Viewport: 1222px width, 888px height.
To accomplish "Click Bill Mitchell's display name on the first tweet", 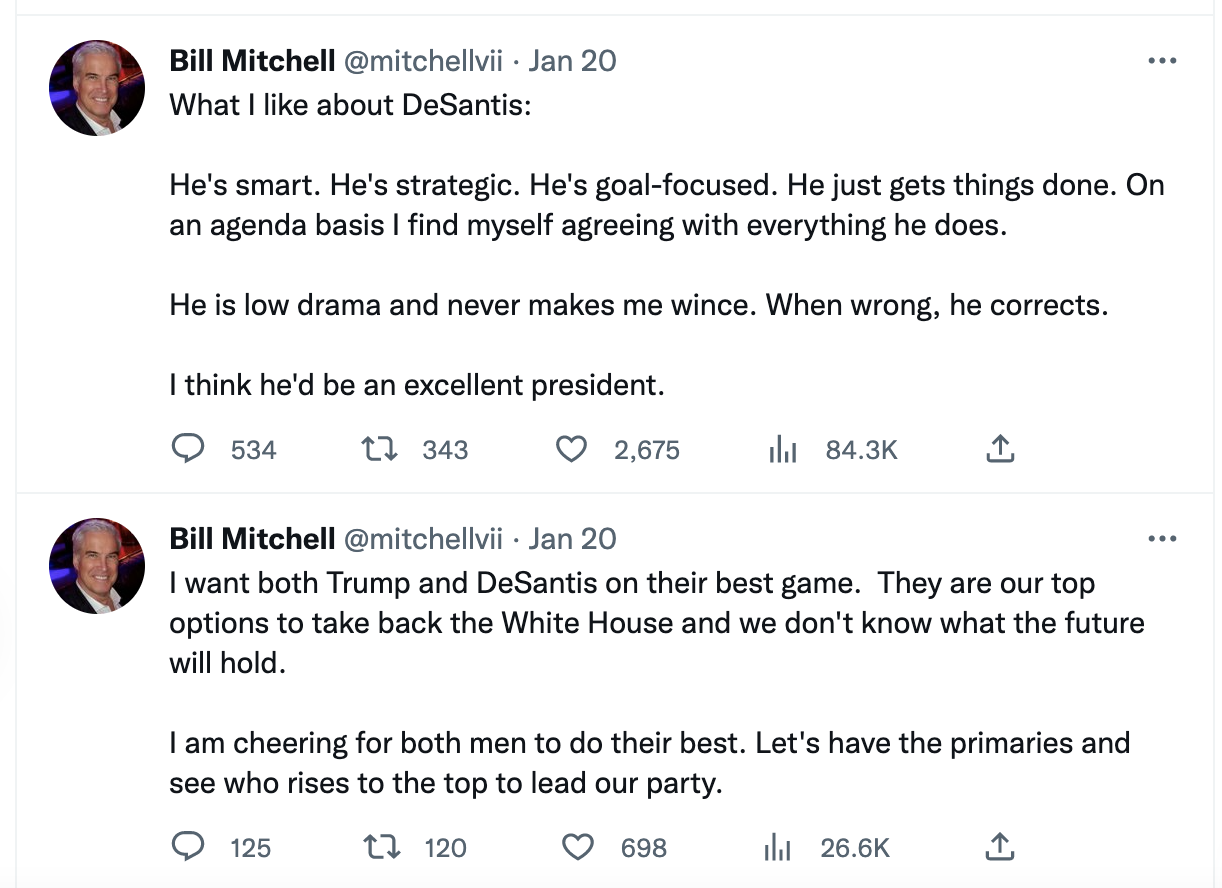I will click(251, 60).
